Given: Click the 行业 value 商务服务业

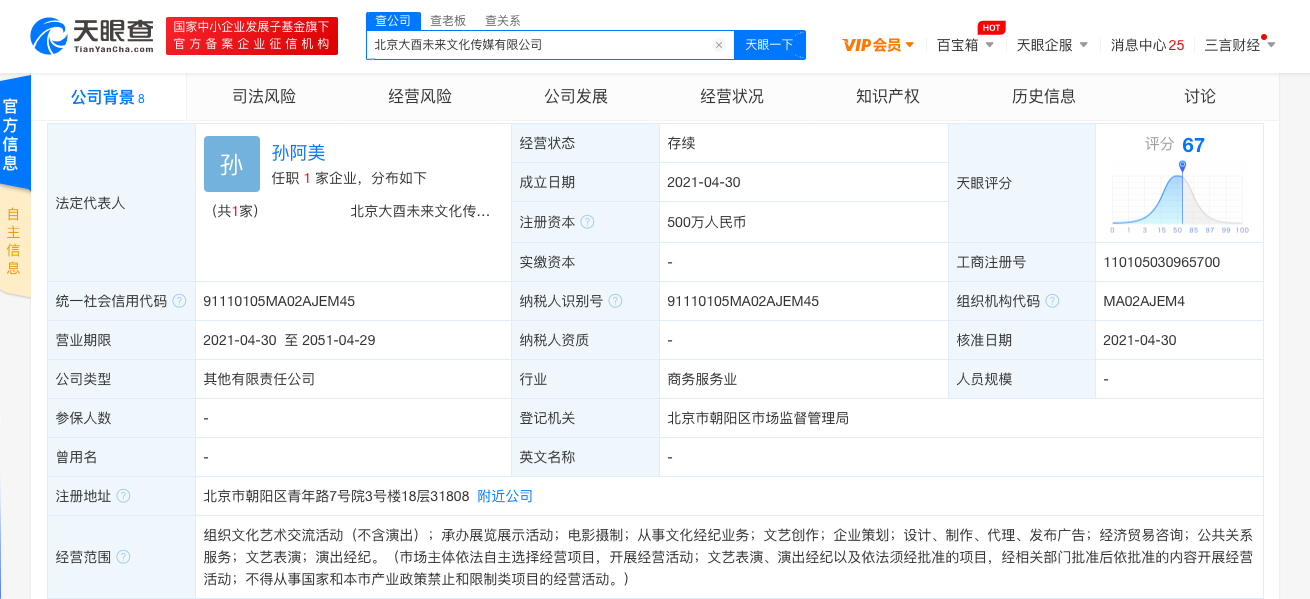Looking at the screenshot, I should click(x=702, y=379).
